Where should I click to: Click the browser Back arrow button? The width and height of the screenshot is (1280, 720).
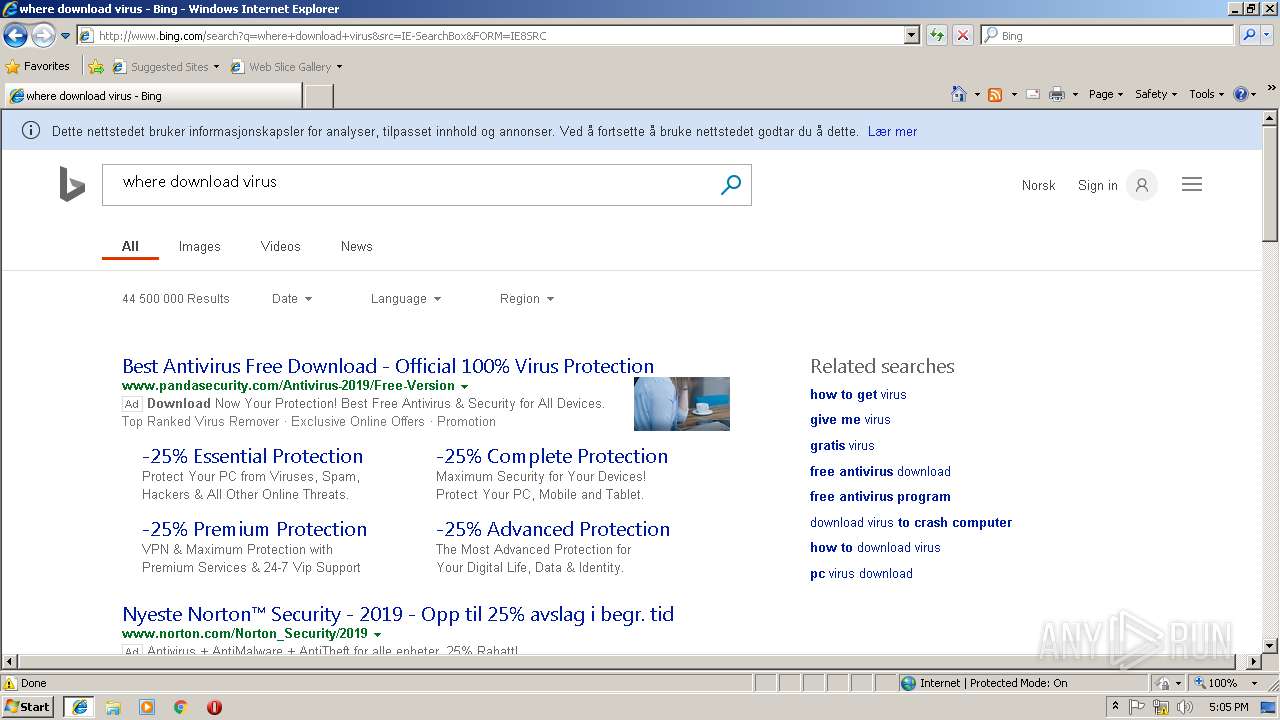pyautogui.click(x=15, y=35)
